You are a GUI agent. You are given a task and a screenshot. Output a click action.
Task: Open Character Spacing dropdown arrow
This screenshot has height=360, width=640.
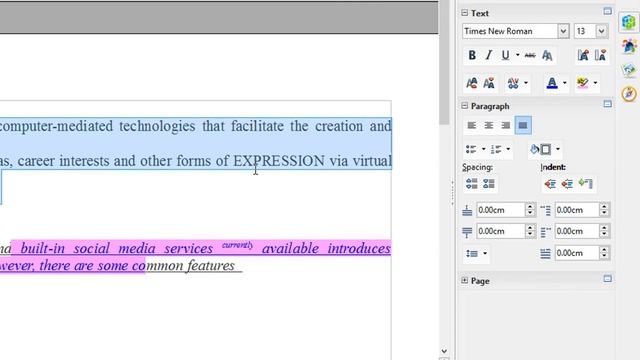coord(526,83)
